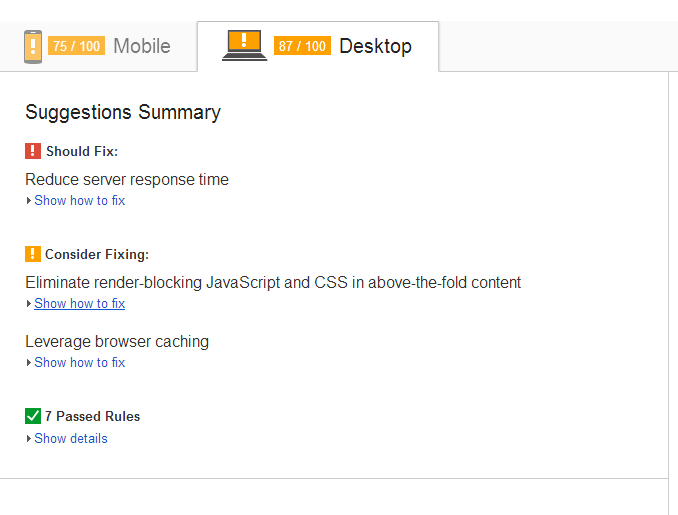Click the Suggestions Summary title

(x=123, y=112)
